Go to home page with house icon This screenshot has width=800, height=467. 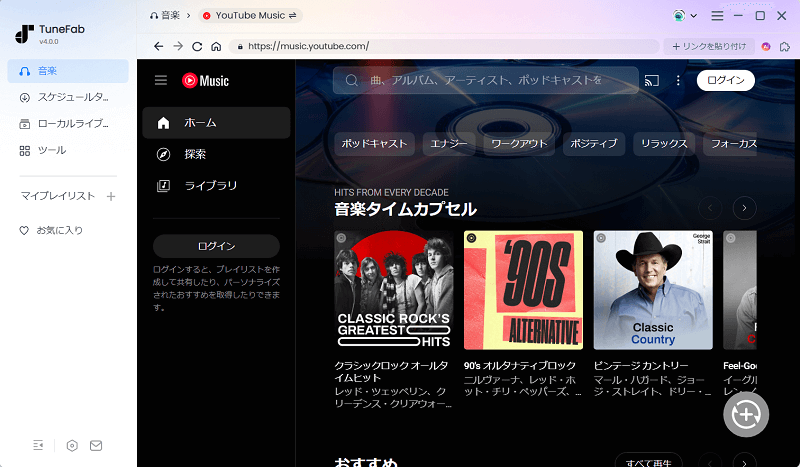216,46
